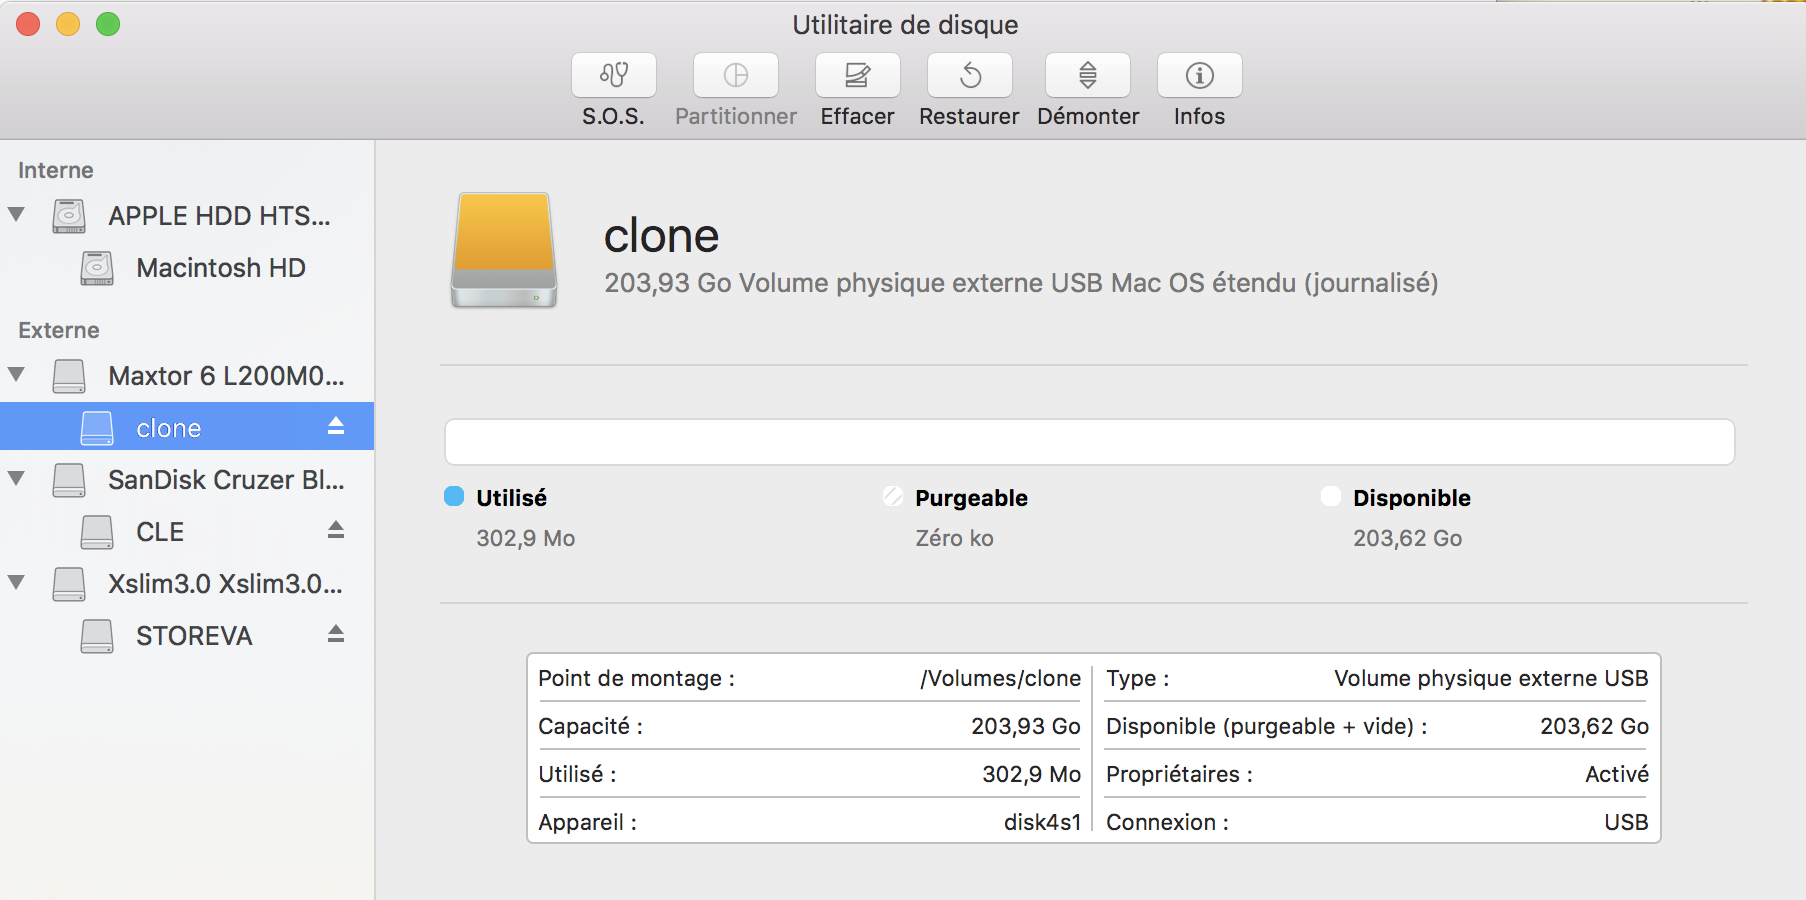Collapse the SanDisk Cruzer disk entry

tap(16, 479)
